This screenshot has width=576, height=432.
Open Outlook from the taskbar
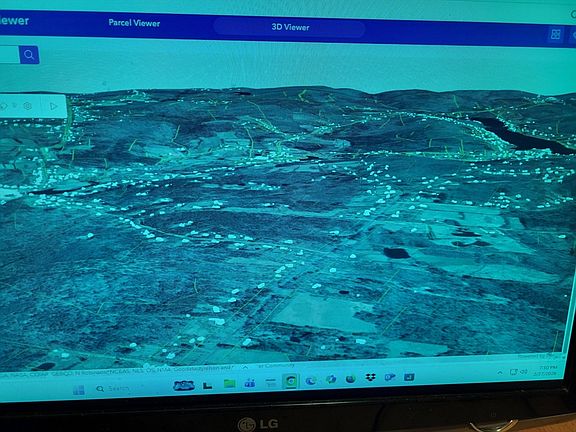pos(389,377)
